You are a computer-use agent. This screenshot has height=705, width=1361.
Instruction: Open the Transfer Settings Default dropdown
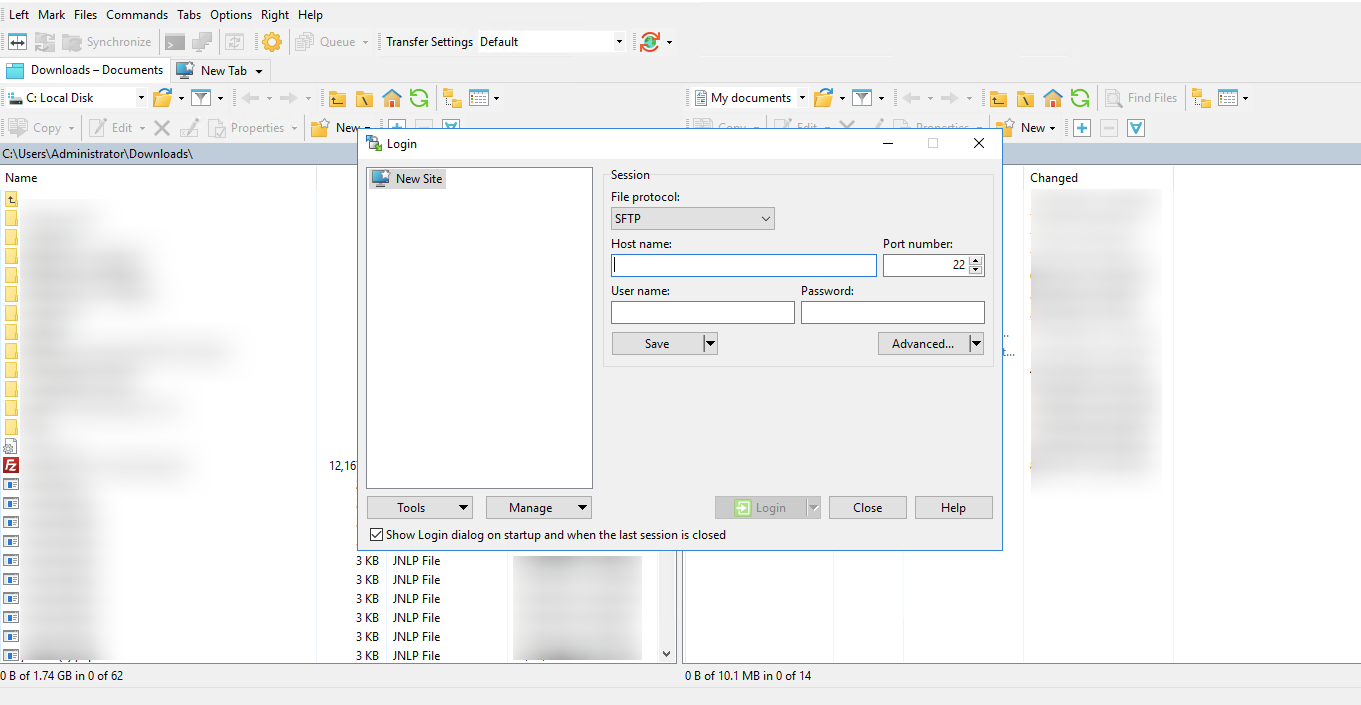[619, 42]
